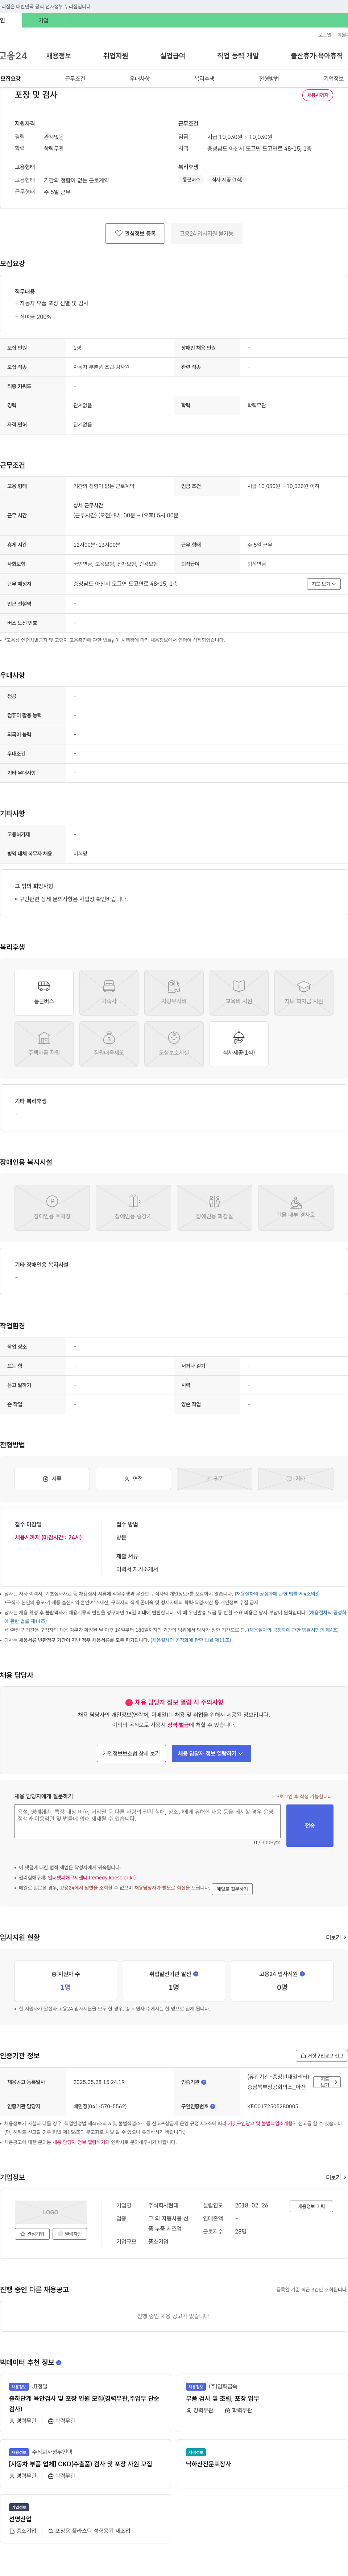The width and height of the screenshot is (348, 2576).
Task: Click the 자녀 학자금 지원 icon
Action: [x=304, y=992]
